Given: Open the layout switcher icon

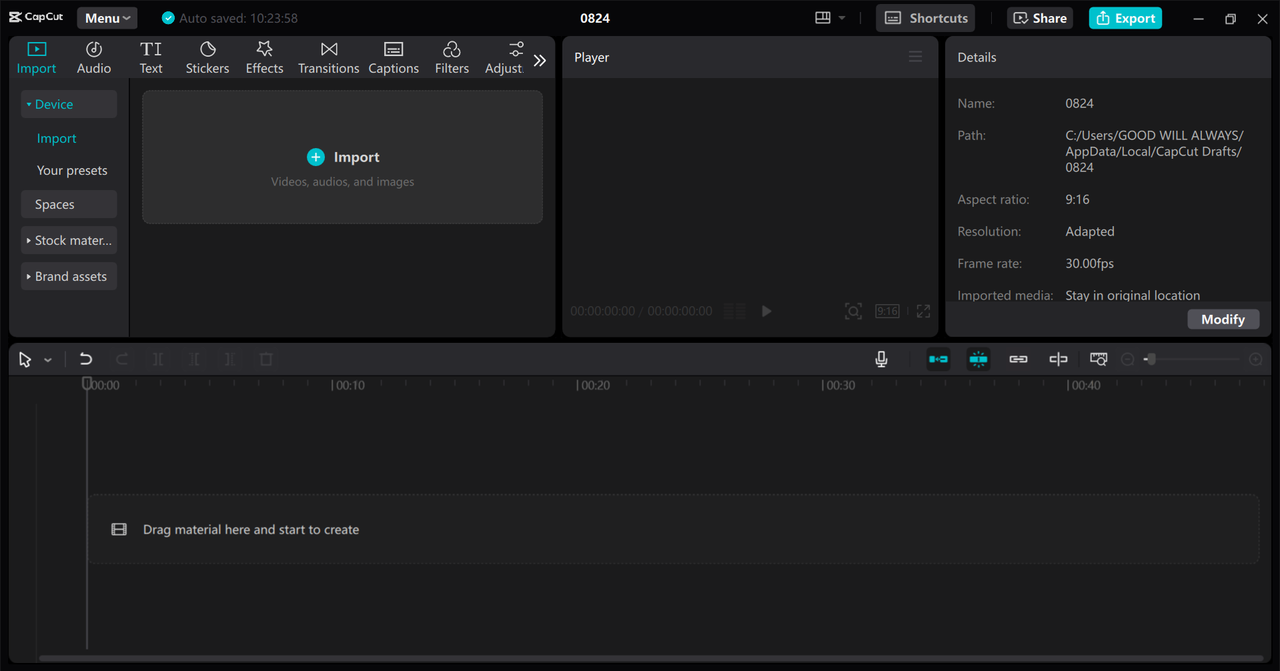Looking at the screenshot, I should click(x=824, y=18).
